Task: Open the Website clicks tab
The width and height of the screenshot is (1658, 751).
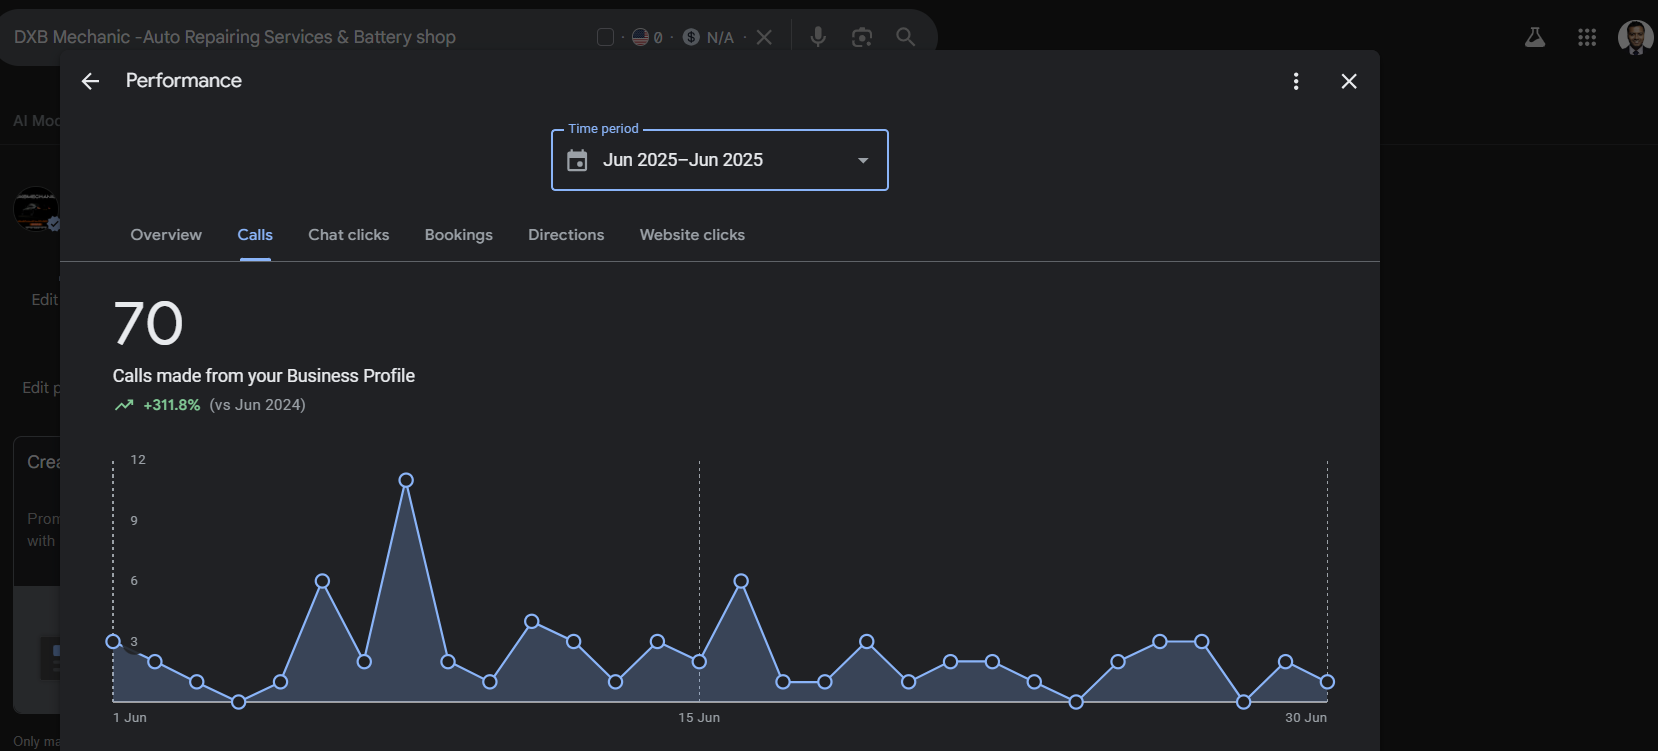Action: click(692, 235)
